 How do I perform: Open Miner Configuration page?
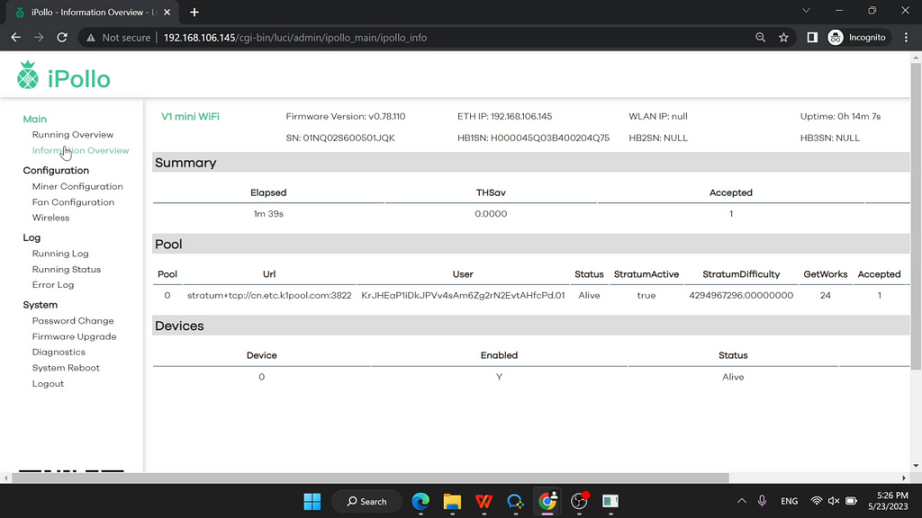77,186
